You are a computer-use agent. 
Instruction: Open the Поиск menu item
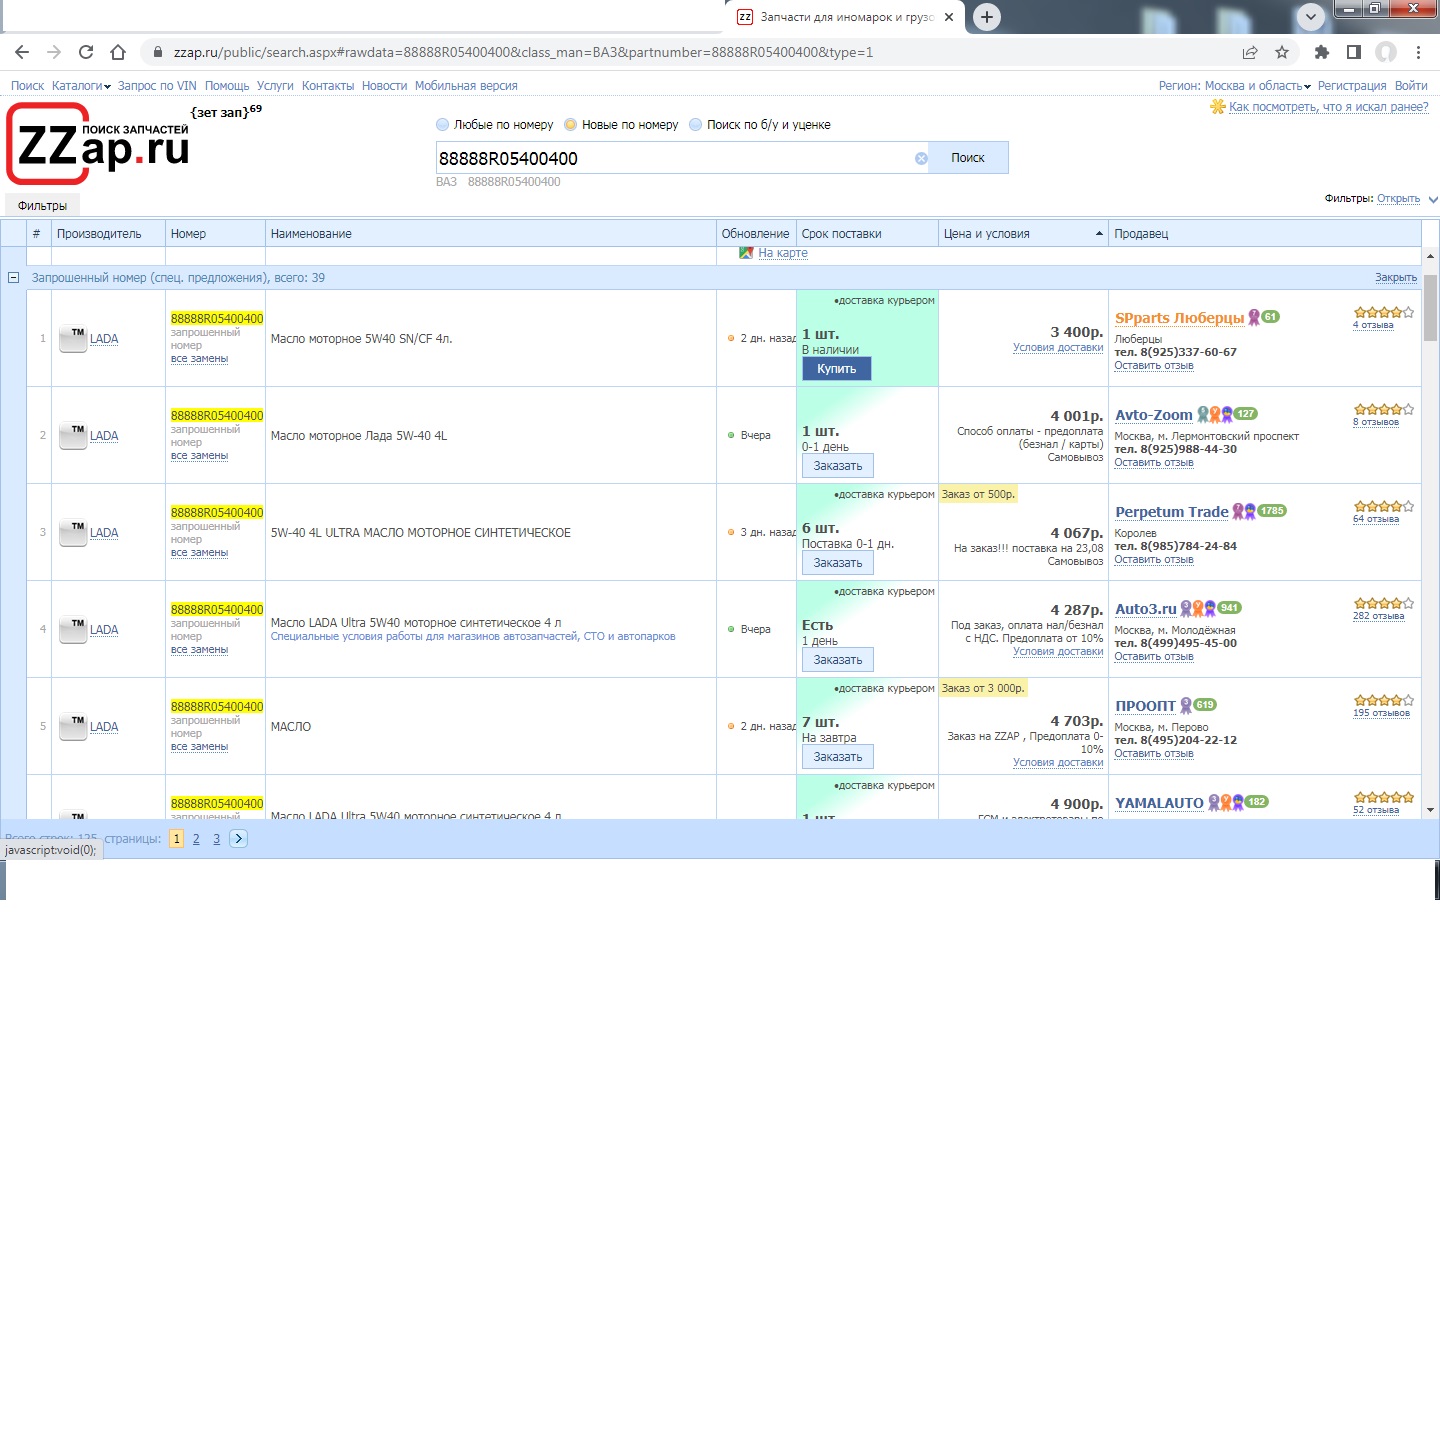(x=27, y=86)
